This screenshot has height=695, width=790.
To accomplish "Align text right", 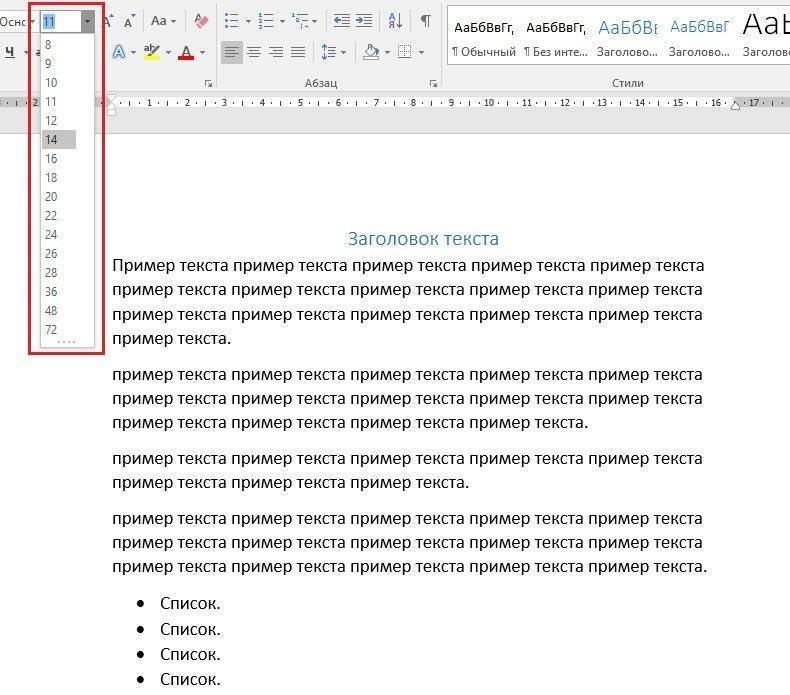I will [276, 52].
